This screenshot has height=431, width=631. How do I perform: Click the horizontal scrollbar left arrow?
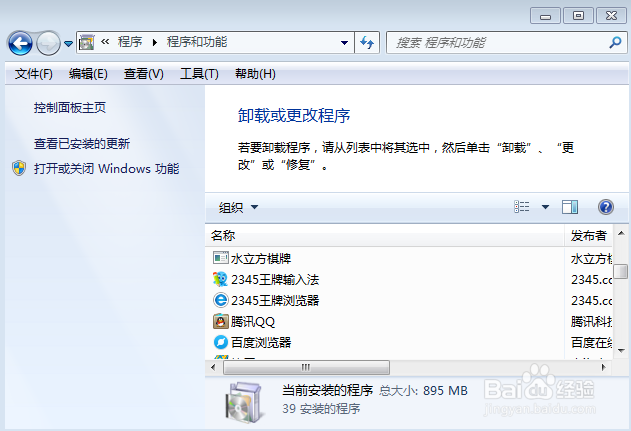(213, 367)
